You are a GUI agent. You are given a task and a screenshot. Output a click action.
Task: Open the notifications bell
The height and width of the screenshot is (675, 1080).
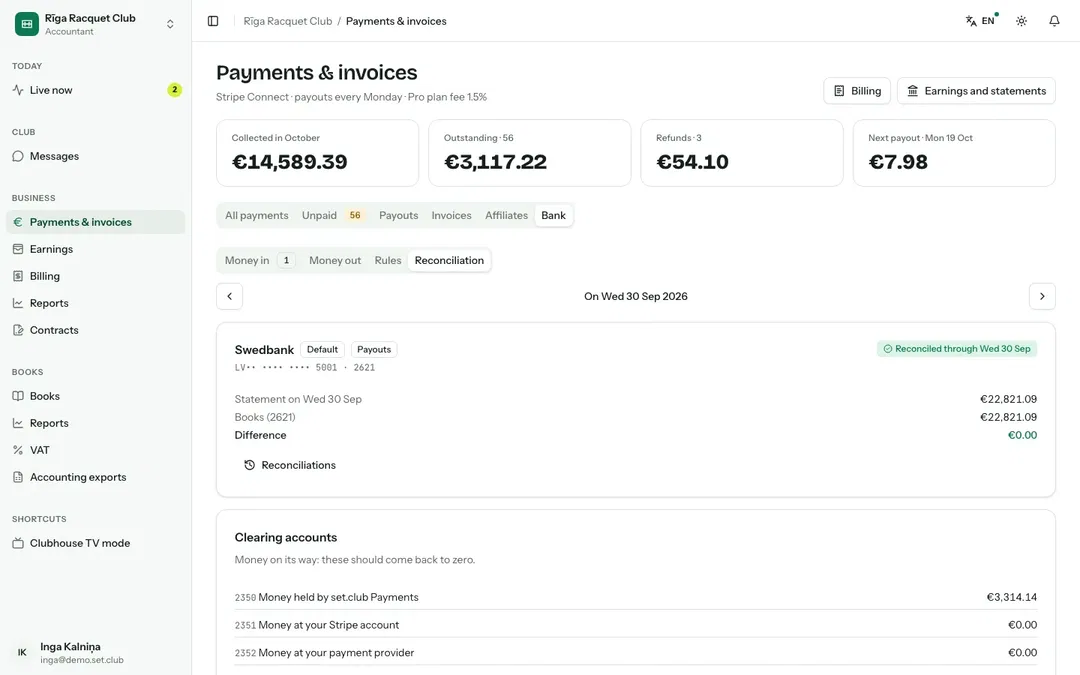pos(1054,21)
